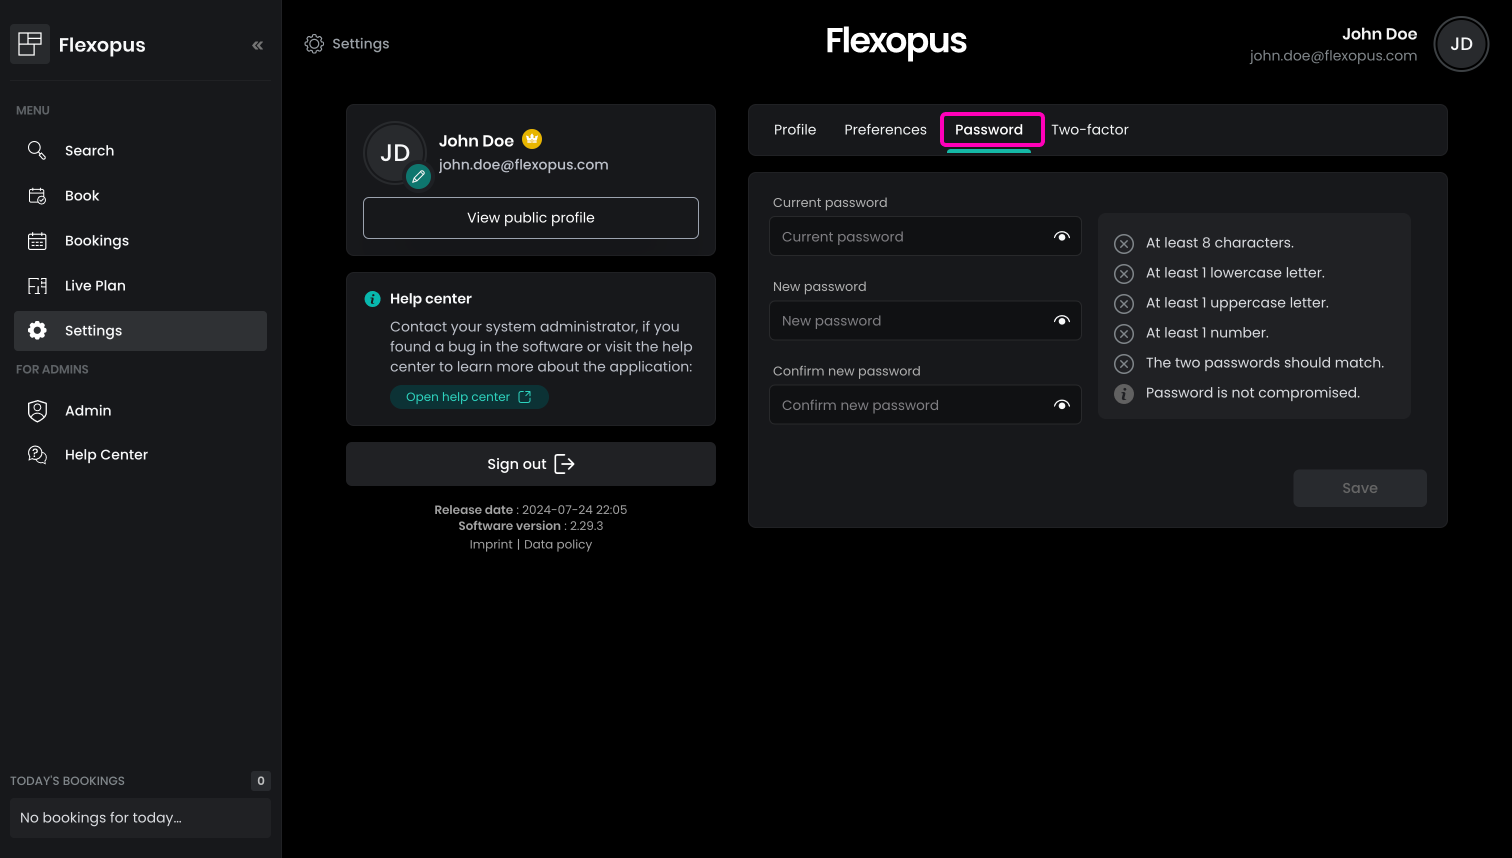This screenshot has width=1512, height=858.
Task: Open the JD user avatar menu
Action: [1461, 44]
